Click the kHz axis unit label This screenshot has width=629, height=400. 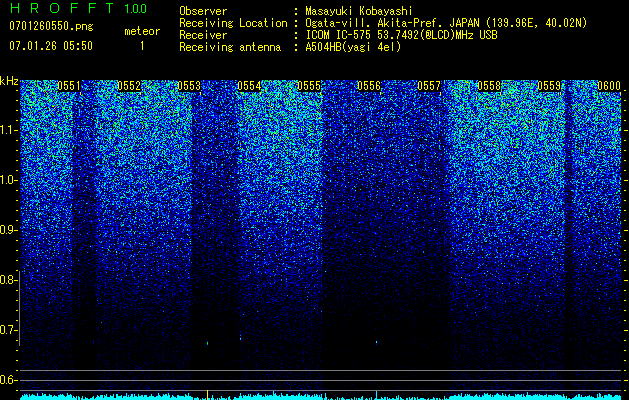click(x=9, y=81)
